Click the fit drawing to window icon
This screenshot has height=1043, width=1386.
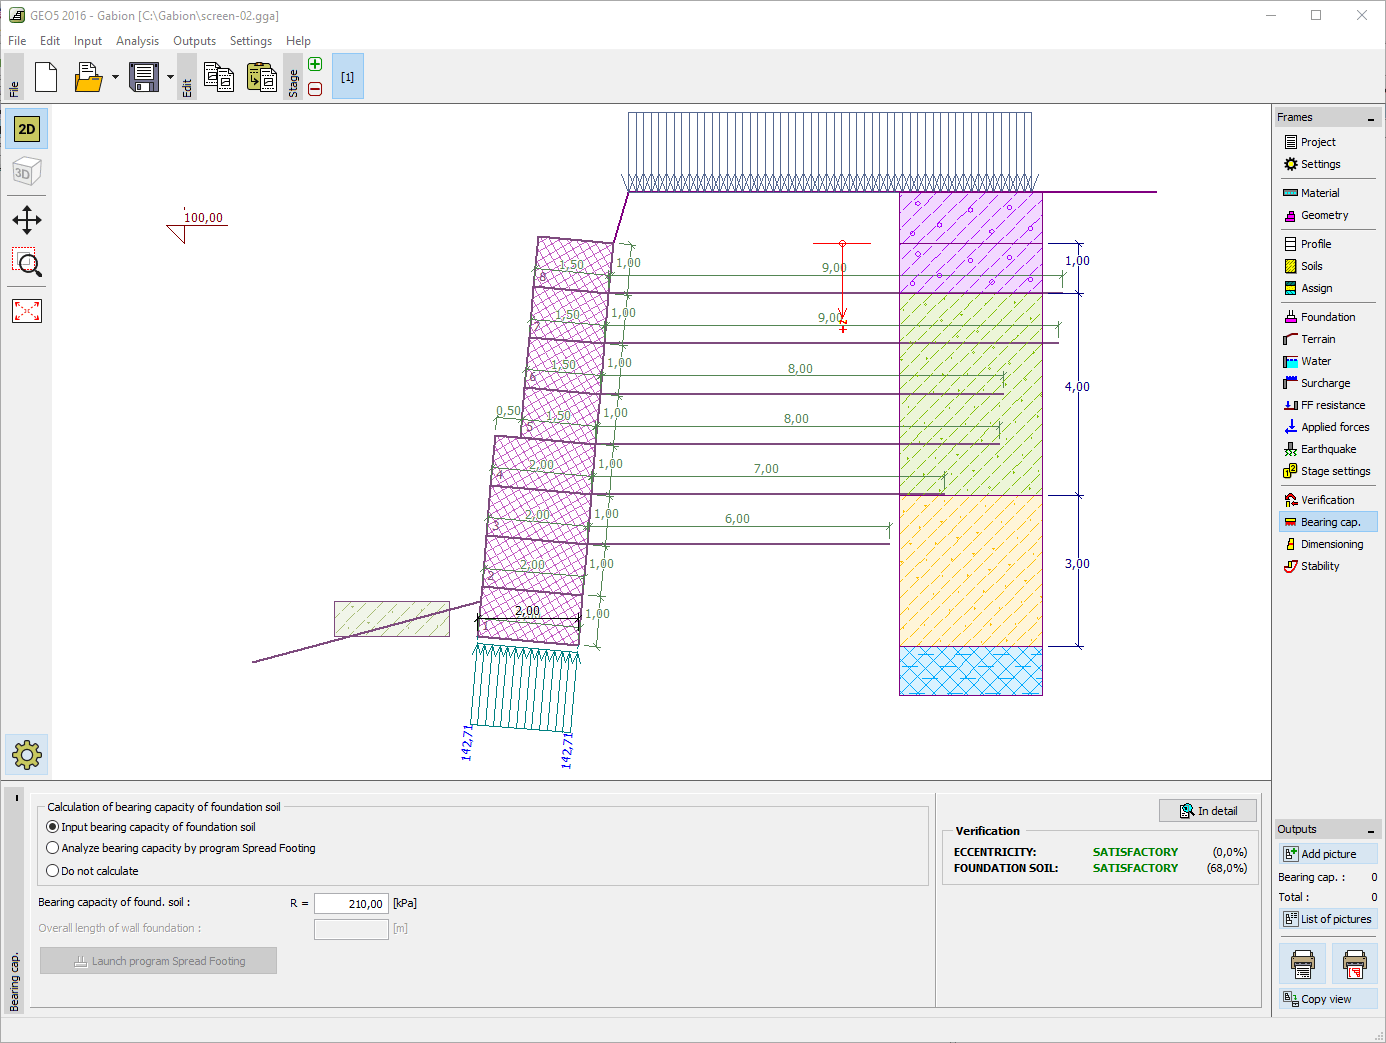(27, 311)
